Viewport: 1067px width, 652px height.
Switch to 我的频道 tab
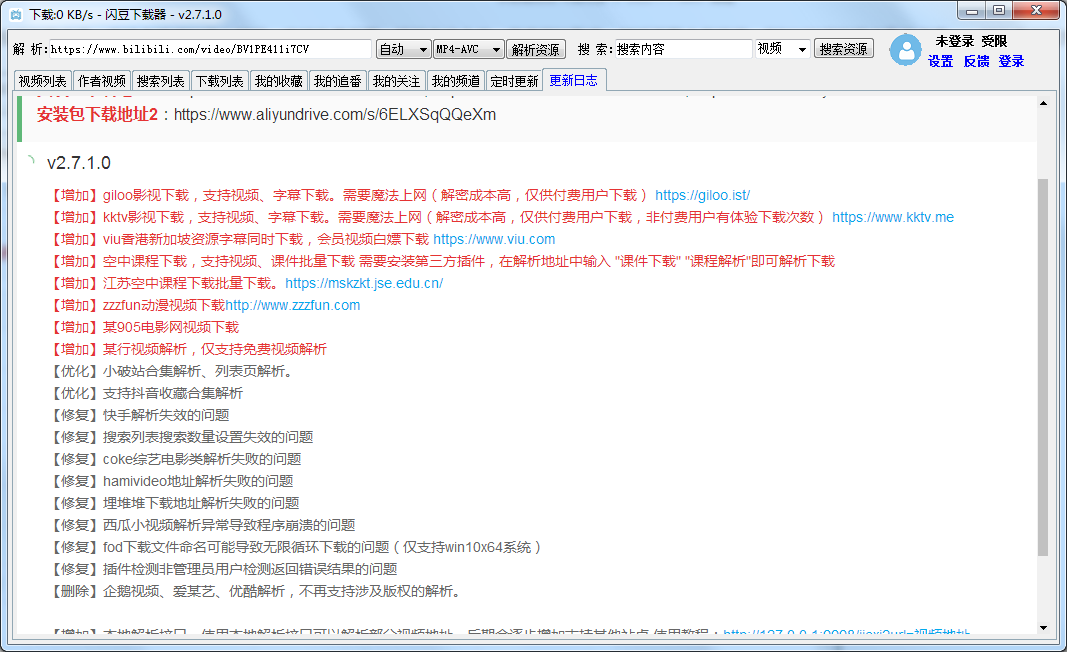click(455, 81)
